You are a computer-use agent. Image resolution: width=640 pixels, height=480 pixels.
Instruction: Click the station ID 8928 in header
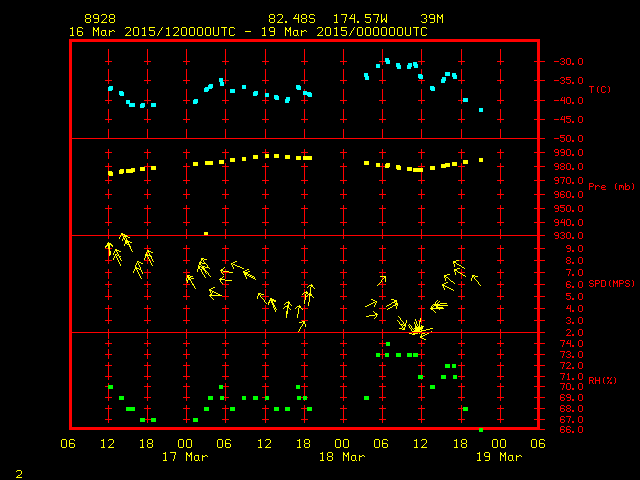pos(100,19)
